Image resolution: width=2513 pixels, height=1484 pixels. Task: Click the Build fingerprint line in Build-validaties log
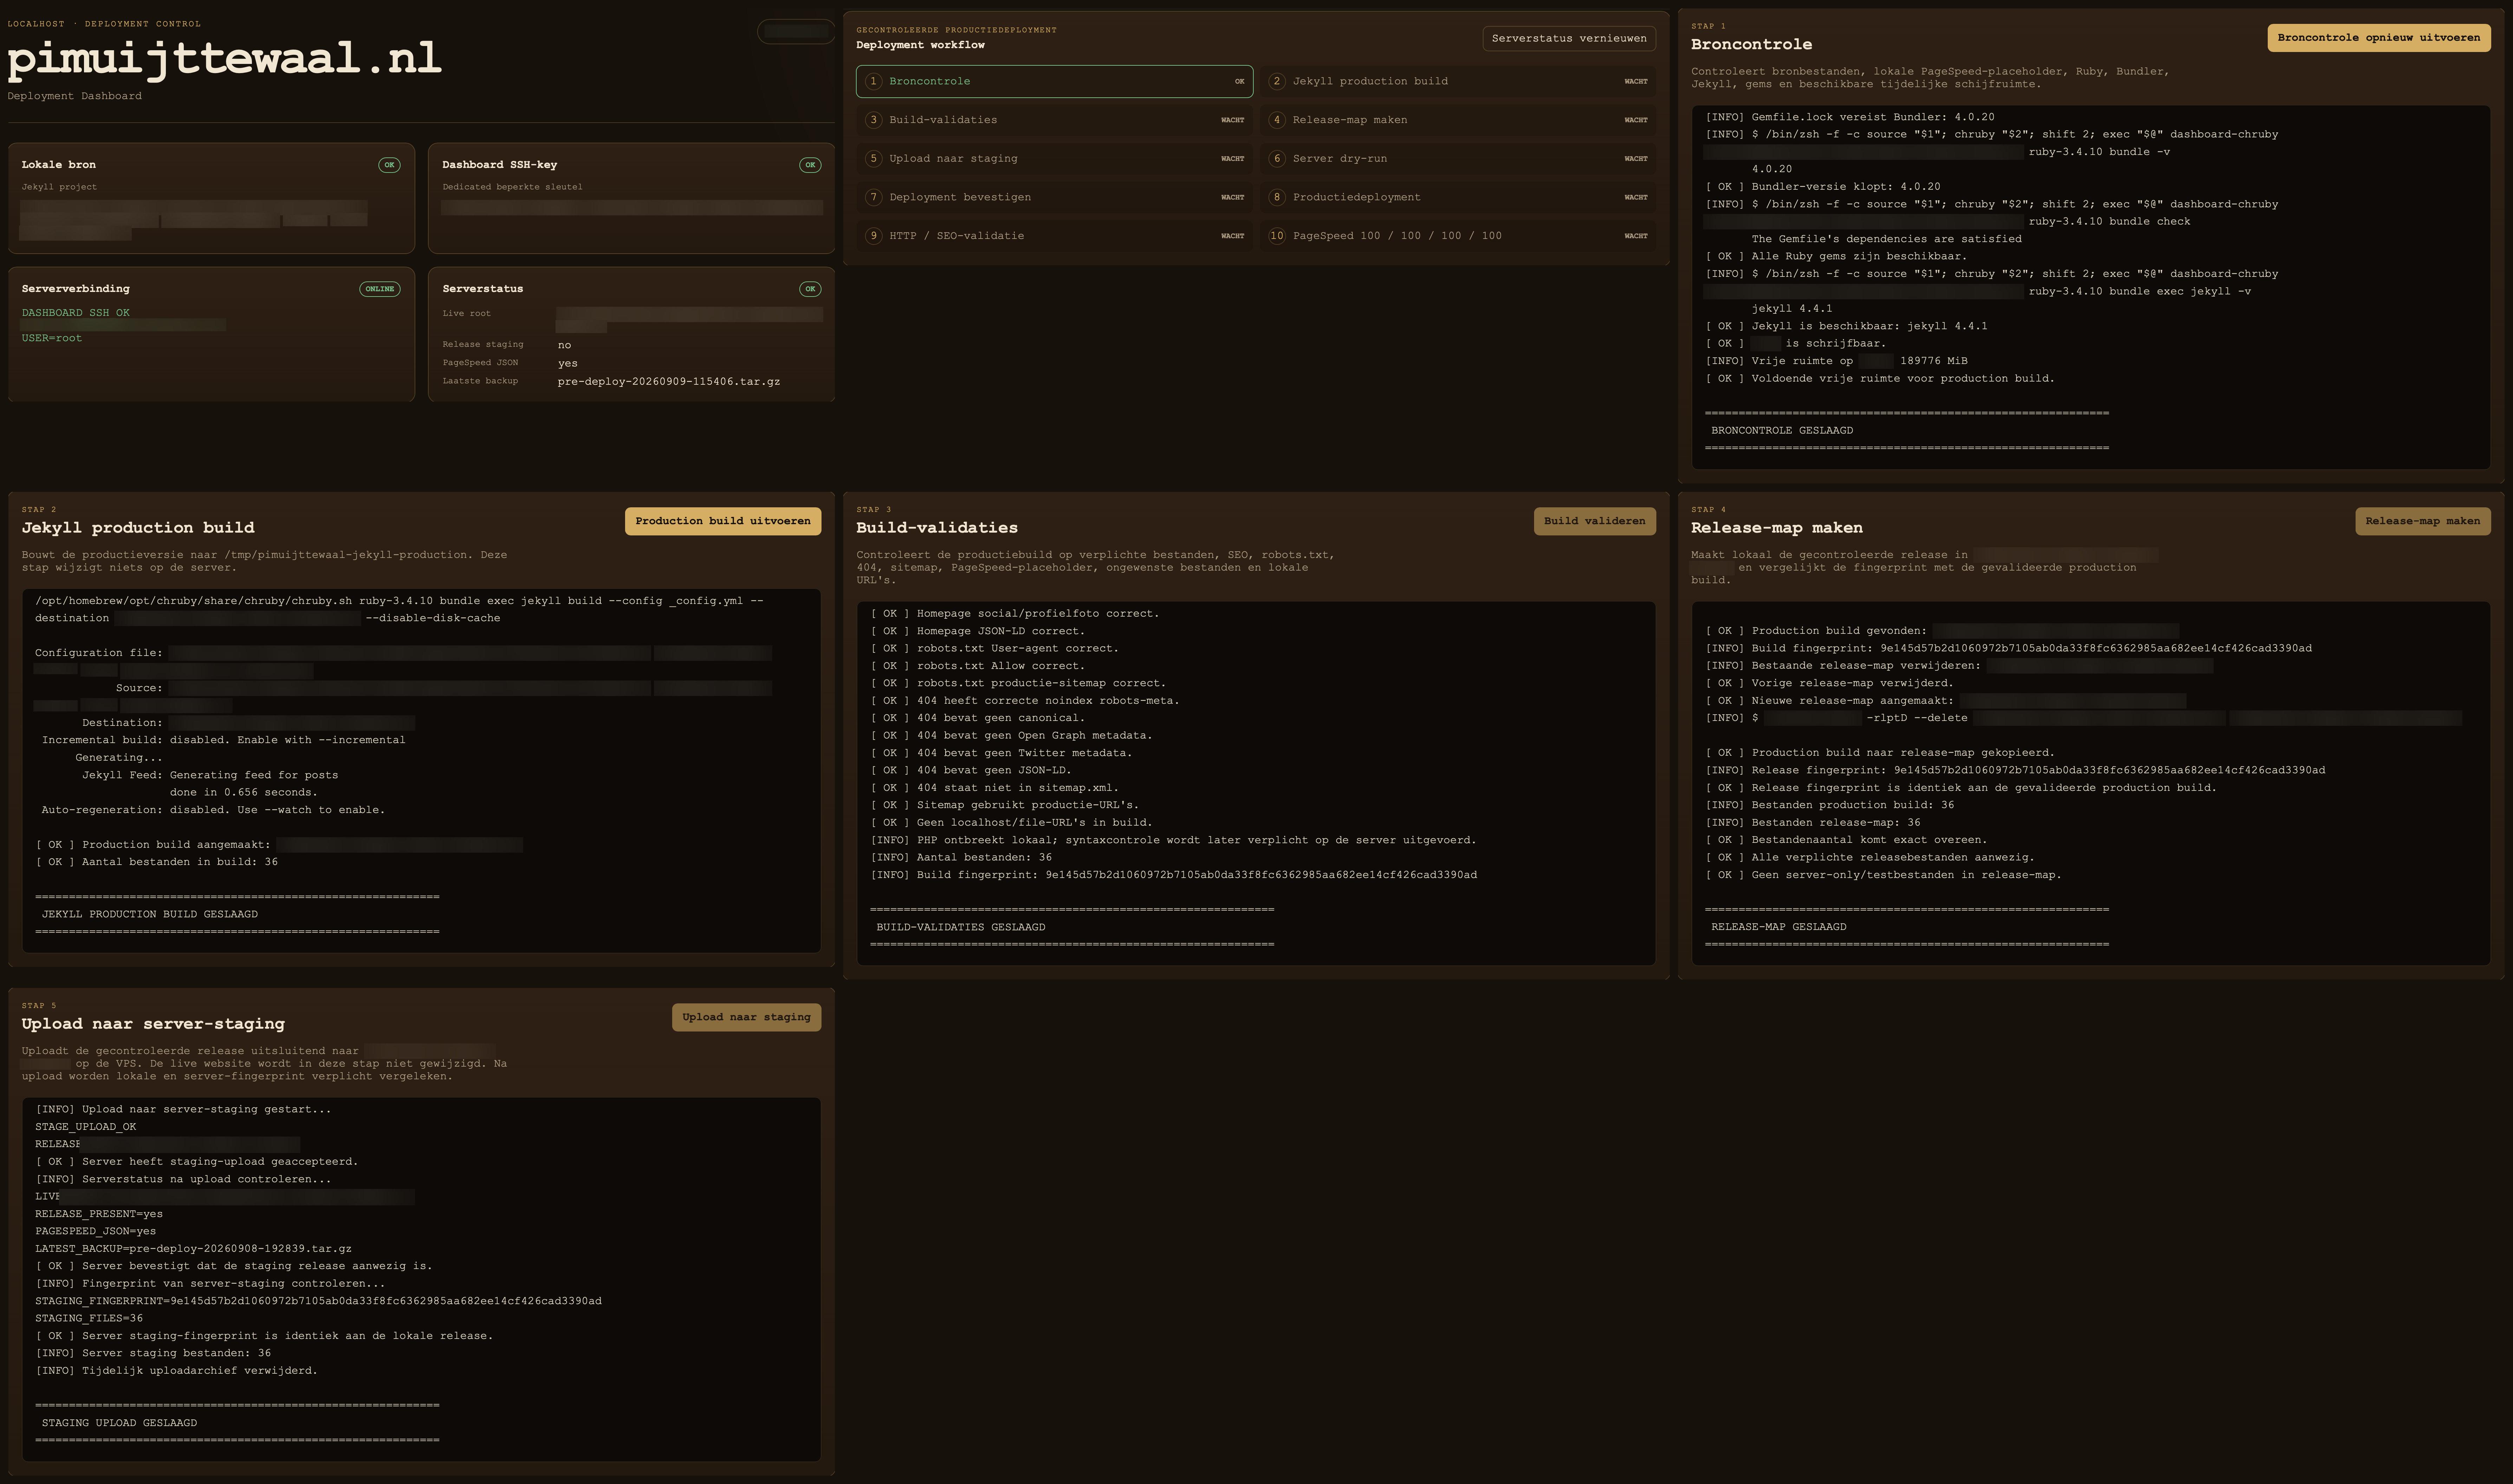[1174, 876]
